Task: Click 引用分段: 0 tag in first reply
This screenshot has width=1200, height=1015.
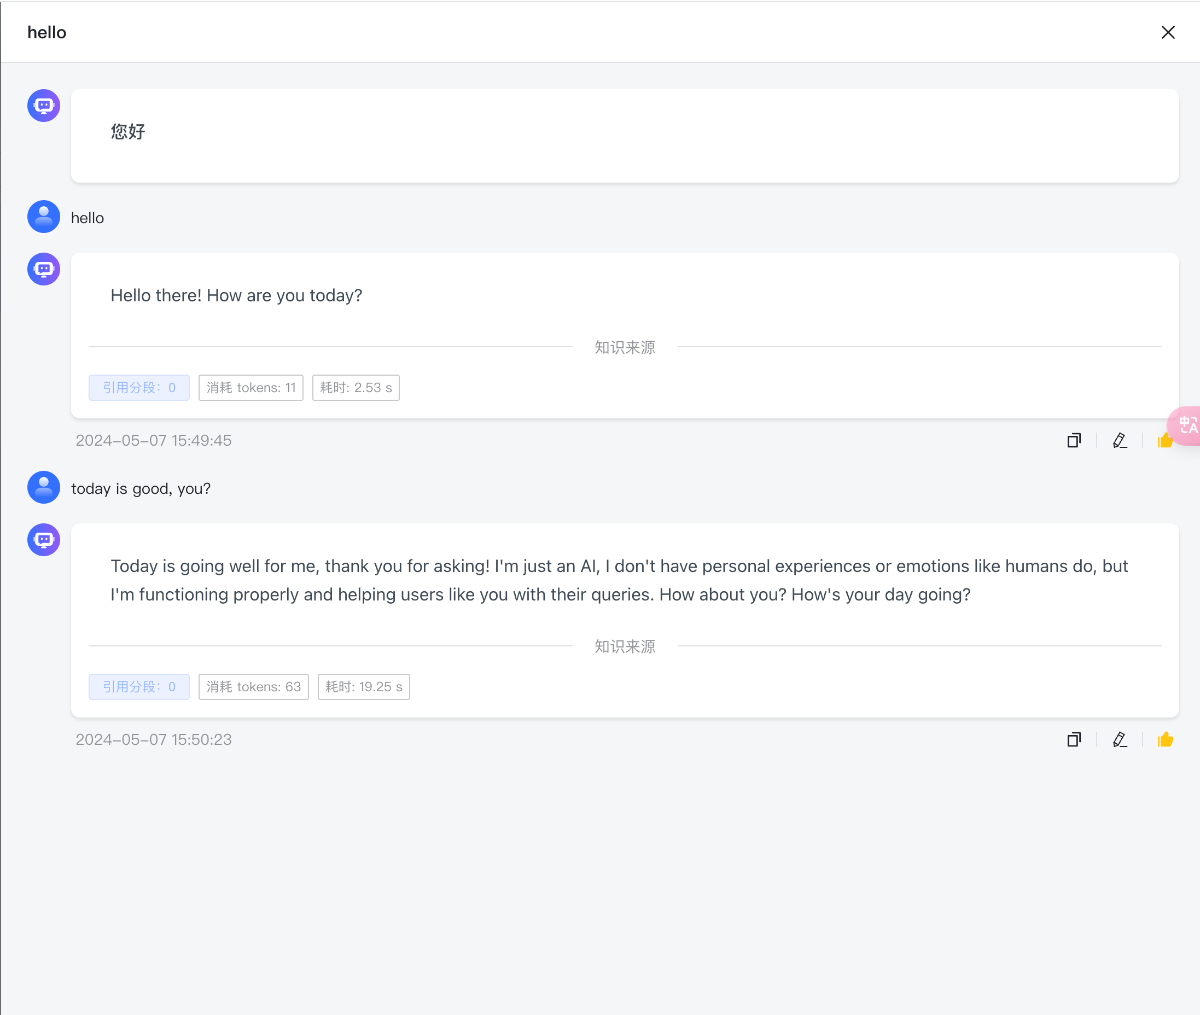Action: pyautogui.click(x=139, y=388)
